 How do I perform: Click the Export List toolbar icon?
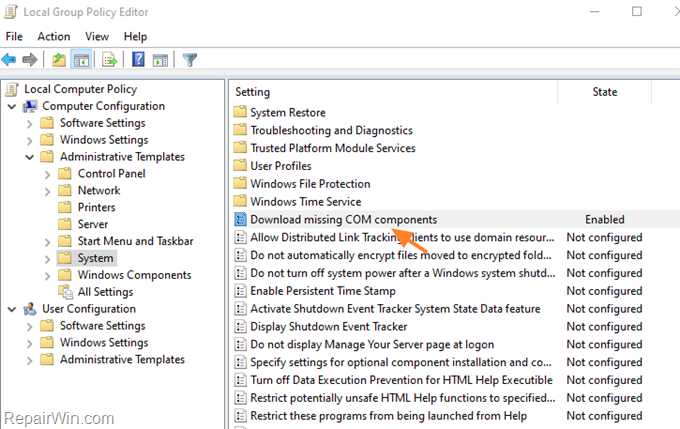[x=109, y=59]
